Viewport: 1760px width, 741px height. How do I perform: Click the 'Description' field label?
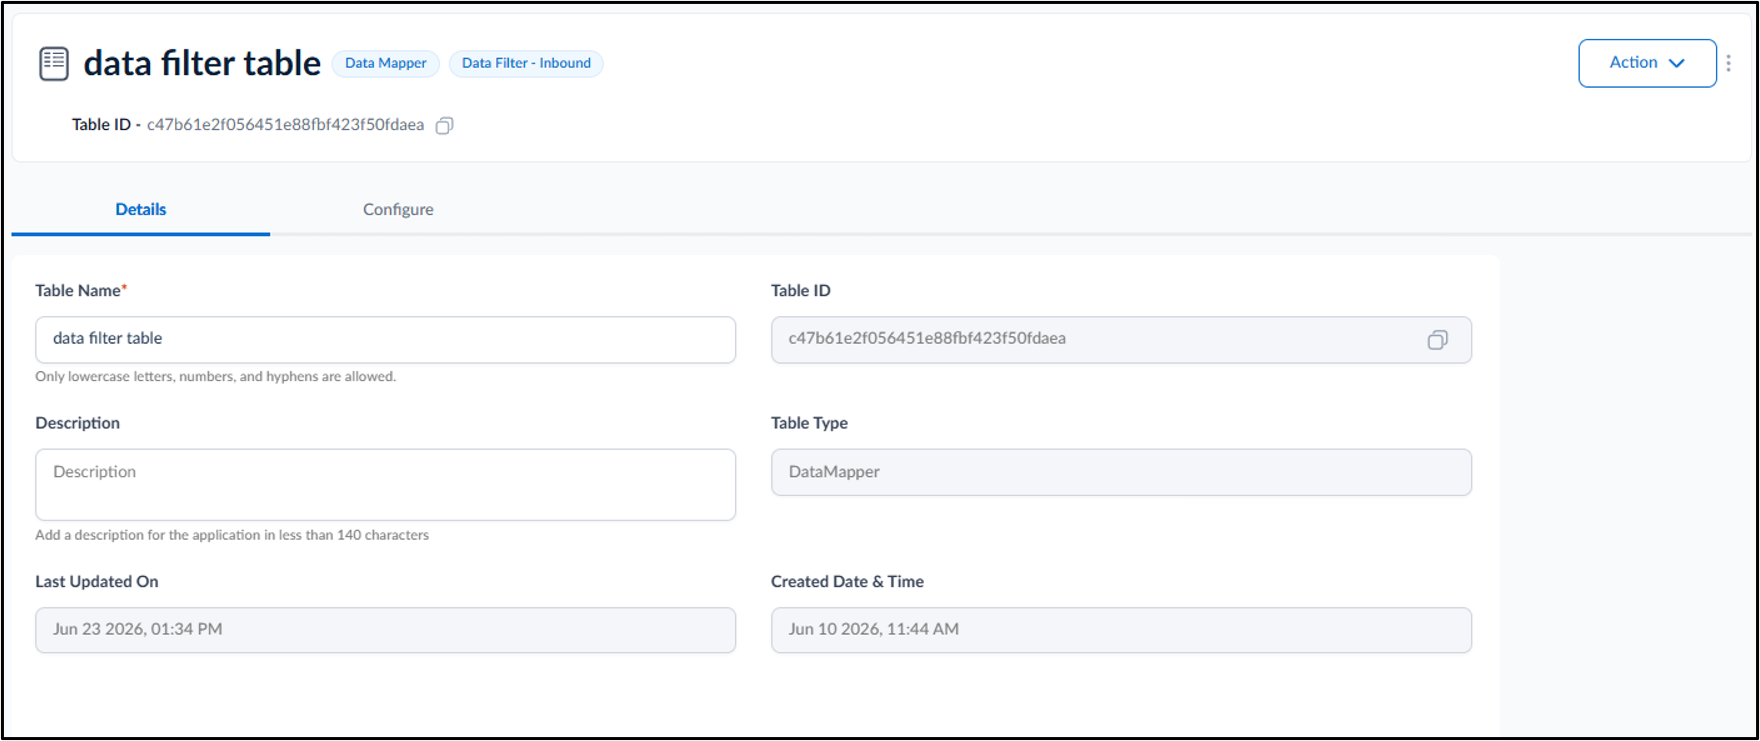[x=77, y=423]
